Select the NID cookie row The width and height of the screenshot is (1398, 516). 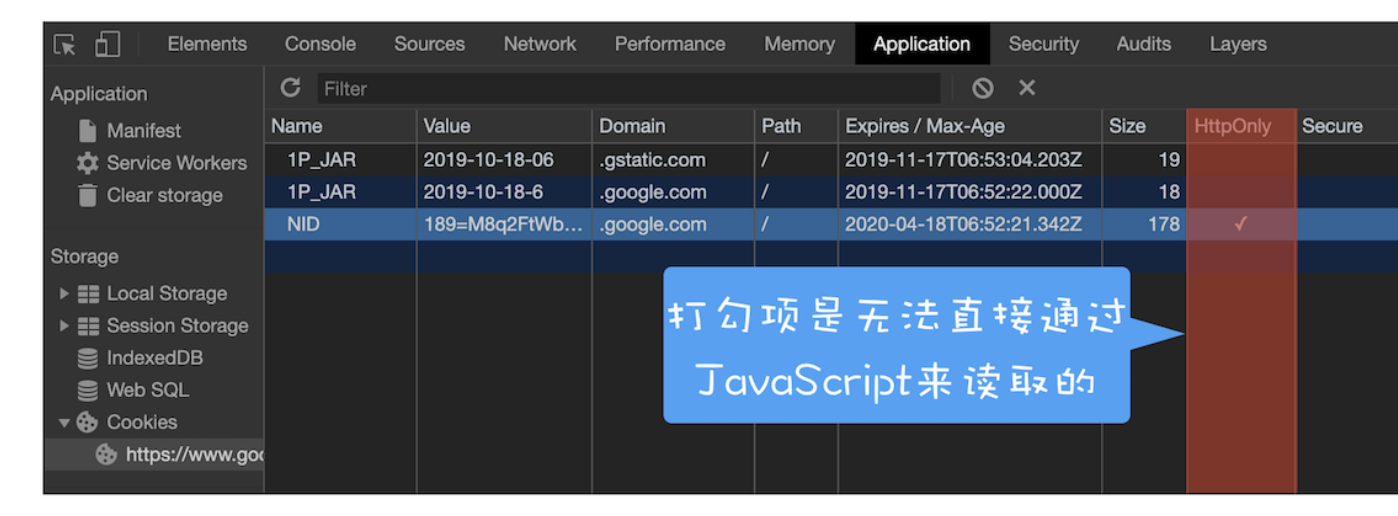click(831, 224)
